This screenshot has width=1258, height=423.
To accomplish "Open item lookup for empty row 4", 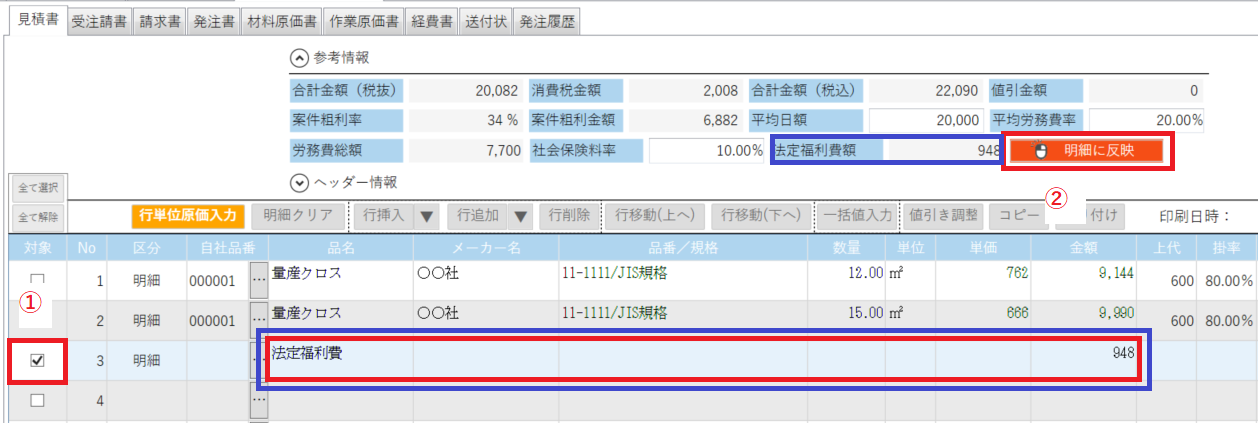I will (x=259, y=400).
